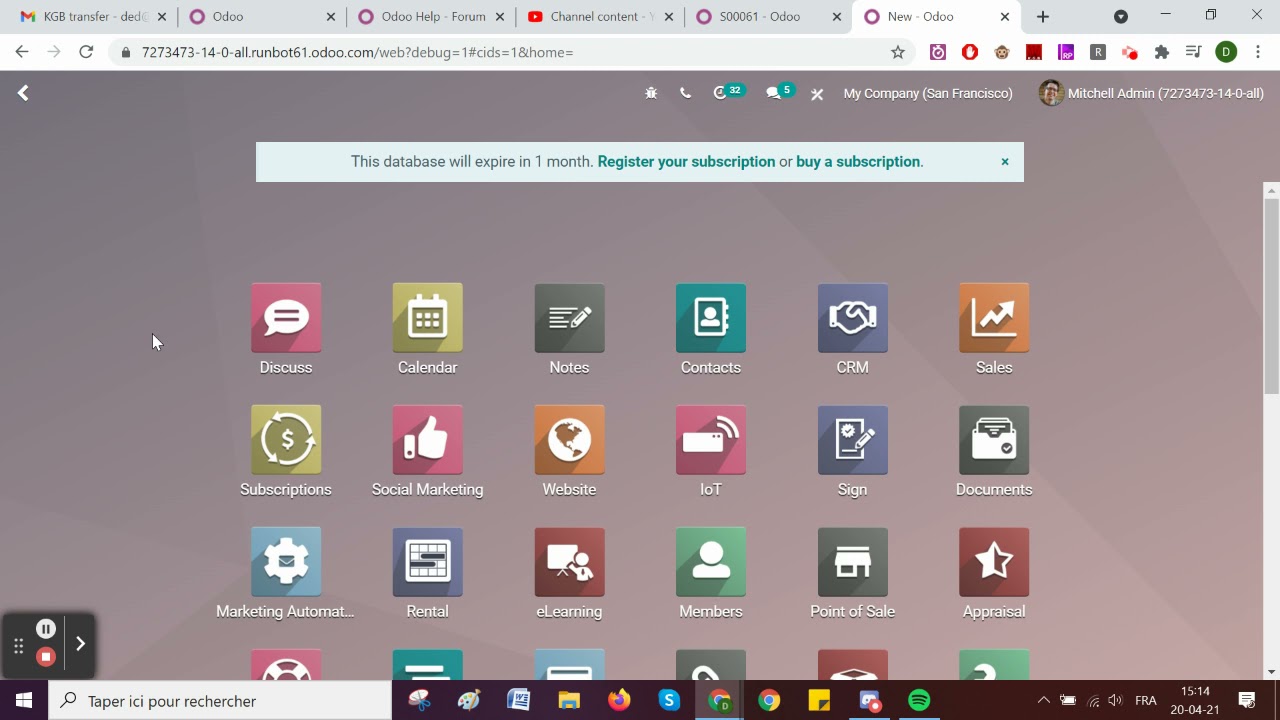Click the Windows taskbar search box

click(220, 701)
